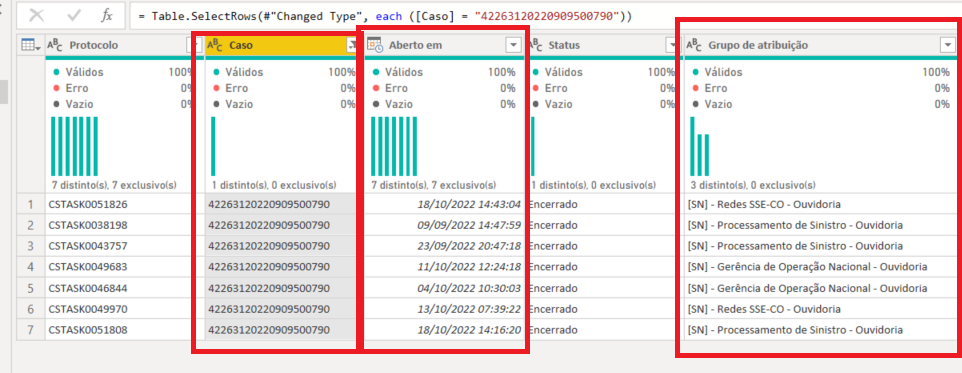Select the Caso value in row 5
Image resolution: width=962 pixels, height=373 pixels.
(x=269, y=288)
